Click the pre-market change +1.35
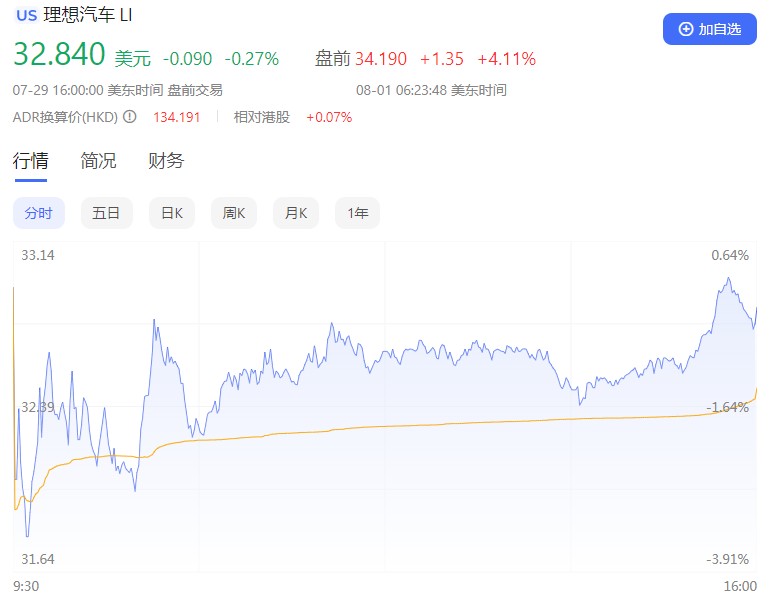 (x=442, y=59)
